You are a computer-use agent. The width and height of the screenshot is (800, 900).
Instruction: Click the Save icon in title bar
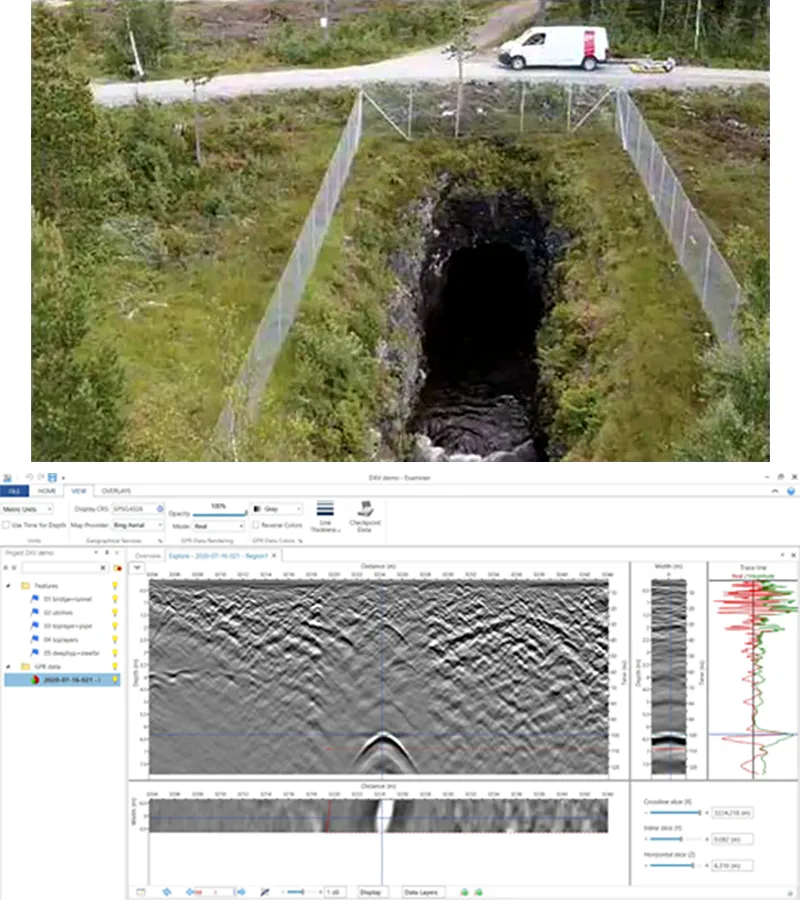point(53,477)
